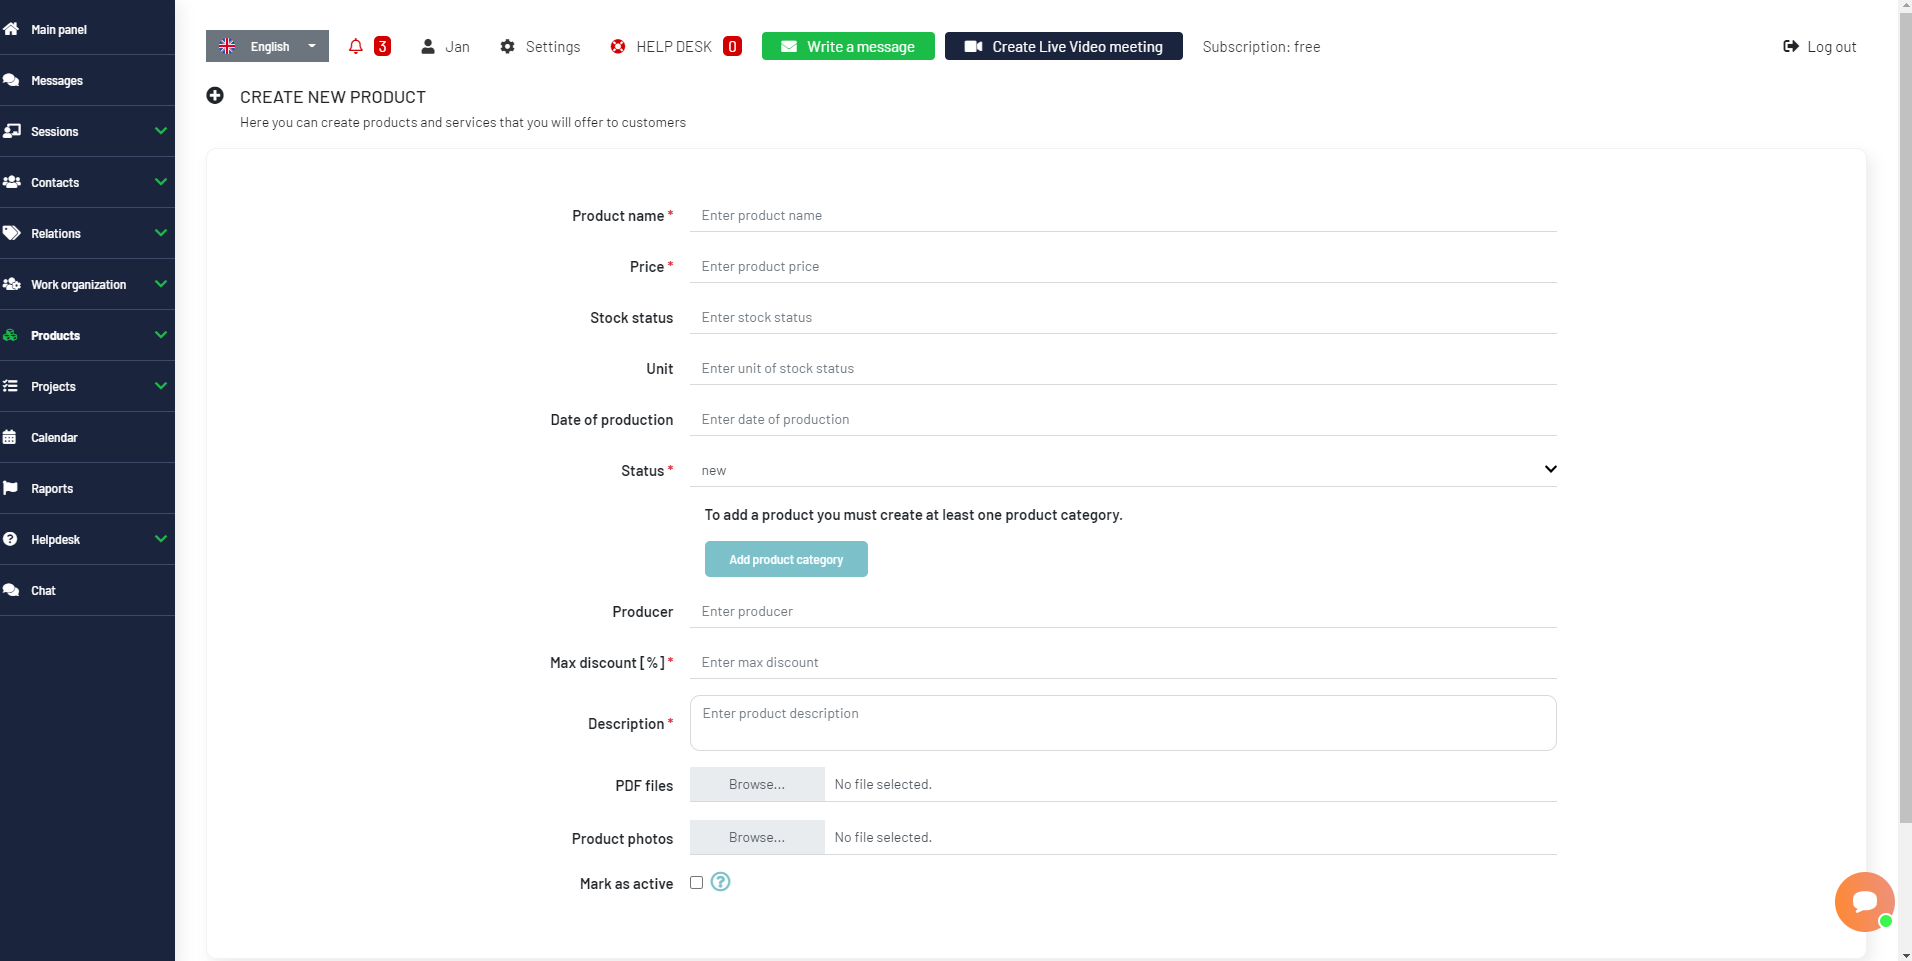Open the notifications bell icon
The width and height of the screenshot is (1912, 961).
click(x=355, y=46)
